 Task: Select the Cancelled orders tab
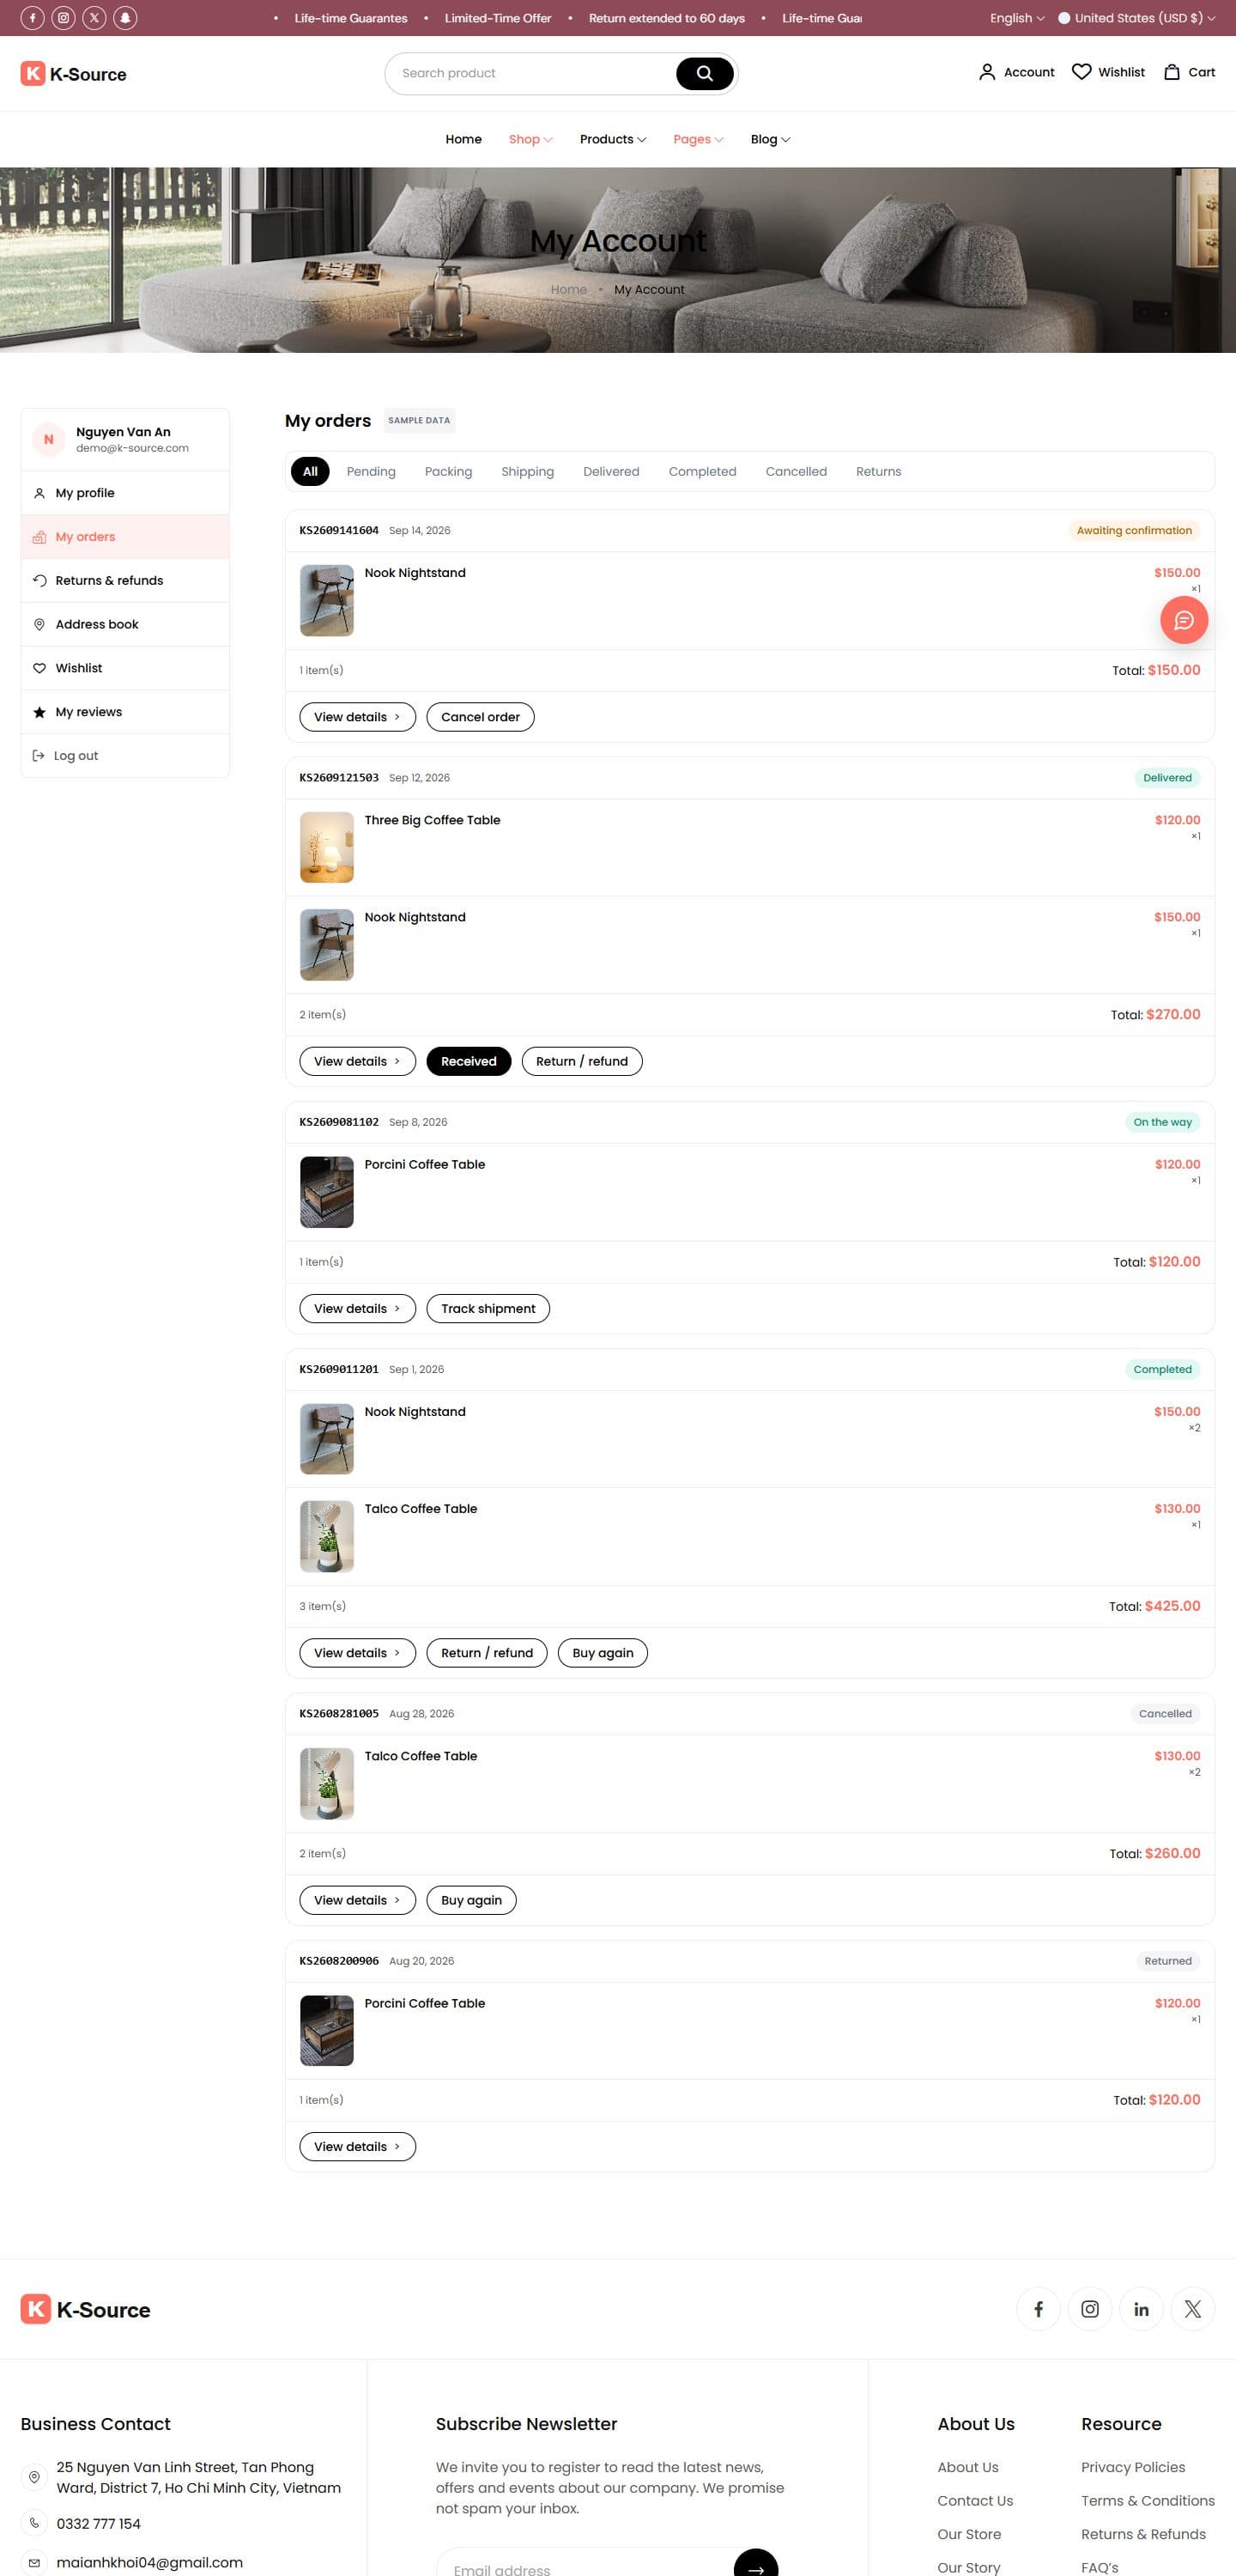796,471
